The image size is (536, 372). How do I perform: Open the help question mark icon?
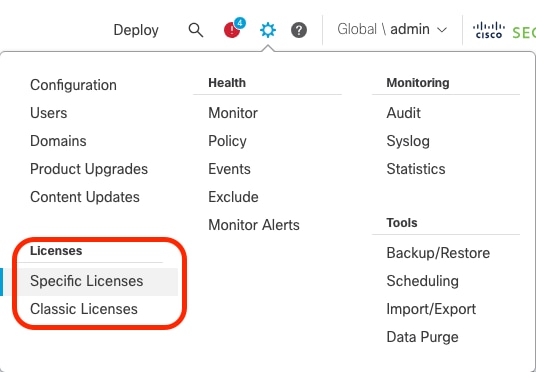click(x=299, y=30)
